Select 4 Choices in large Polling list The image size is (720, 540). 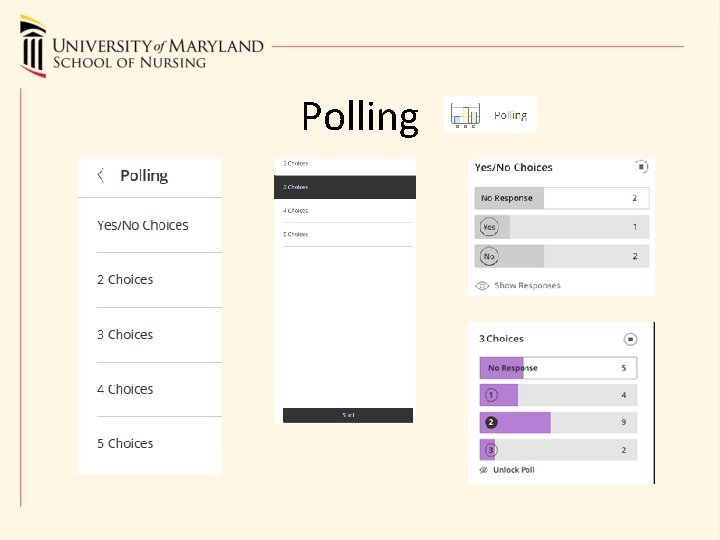125,389
